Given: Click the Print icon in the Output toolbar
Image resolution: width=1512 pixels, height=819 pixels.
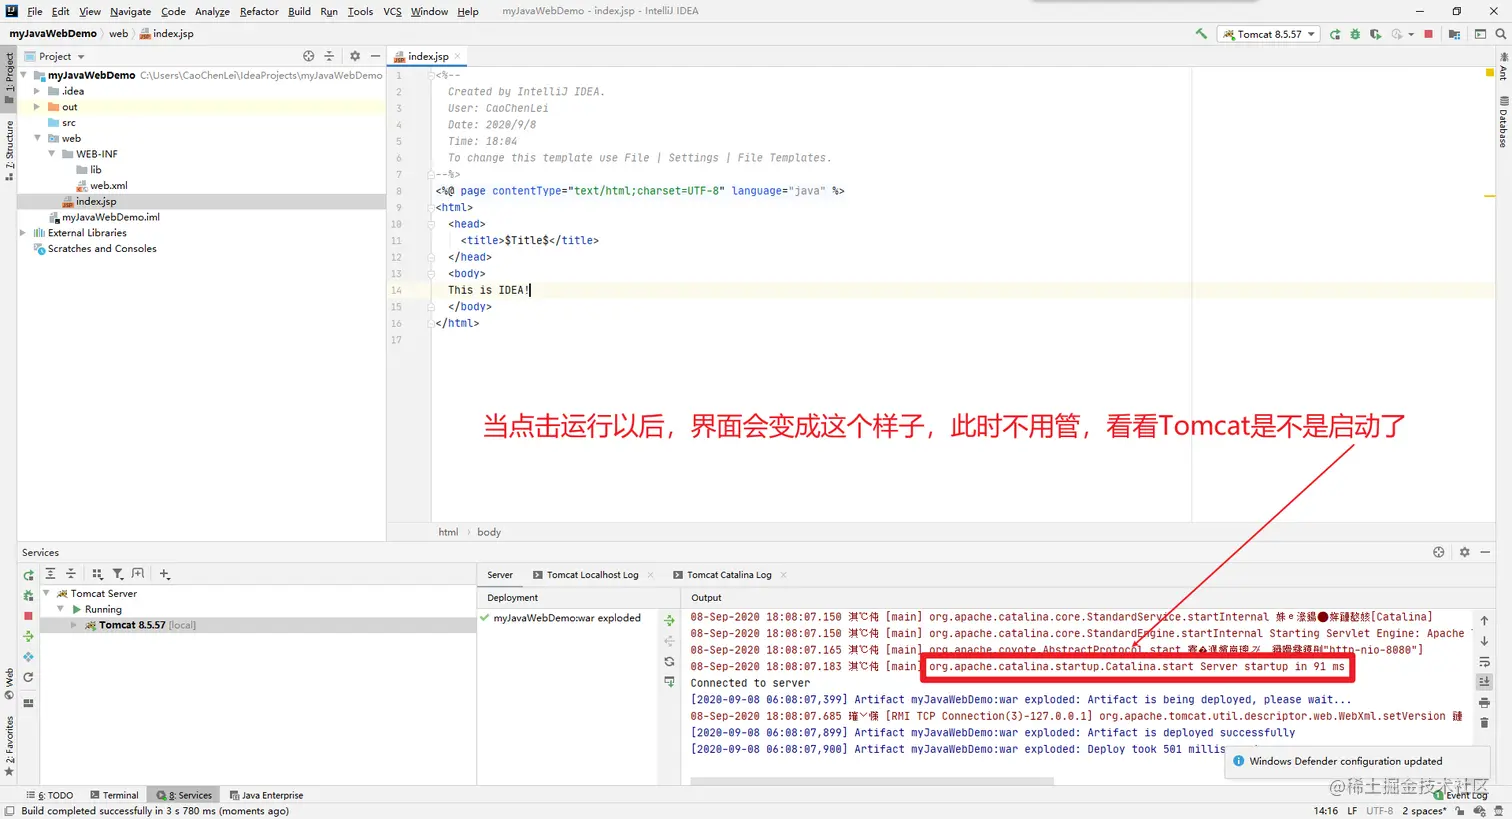Looking at the screenshot, I should point(1484,703).
